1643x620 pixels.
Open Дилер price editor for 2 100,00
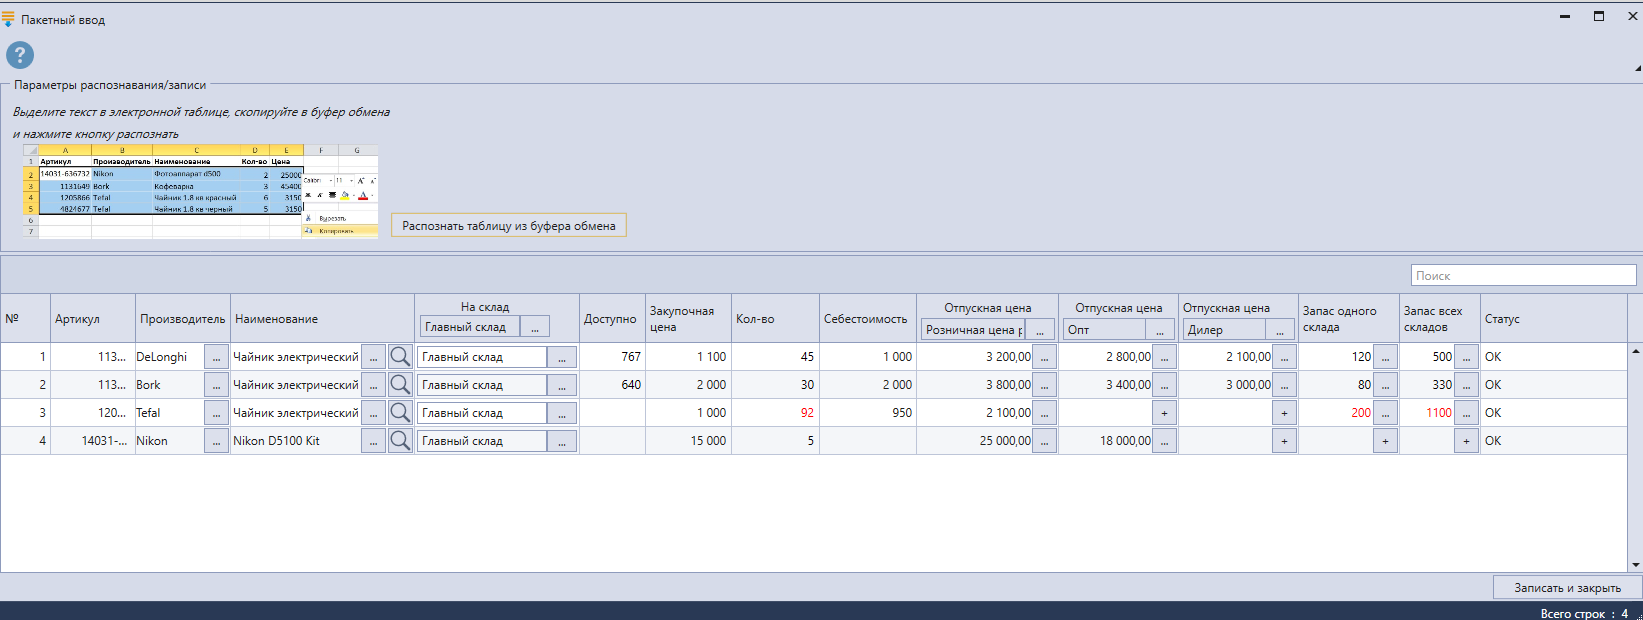[1284, 357]
